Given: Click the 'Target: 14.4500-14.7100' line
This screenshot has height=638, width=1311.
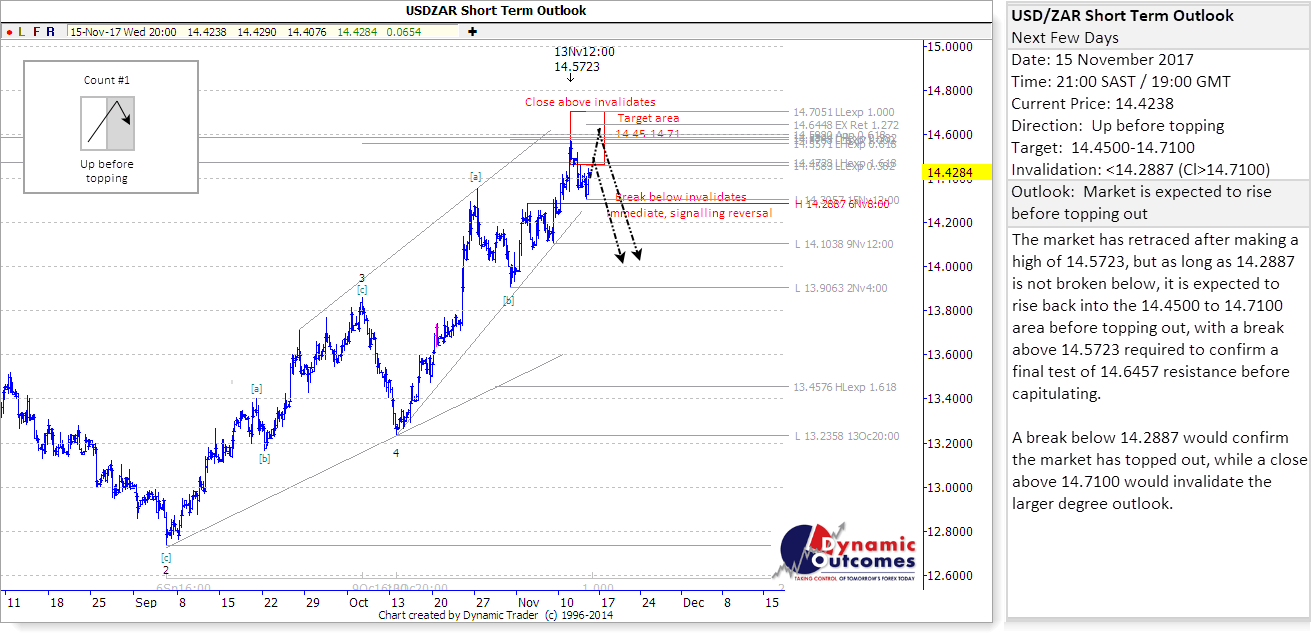Looking at the screenshot, I should point(1103,148).
